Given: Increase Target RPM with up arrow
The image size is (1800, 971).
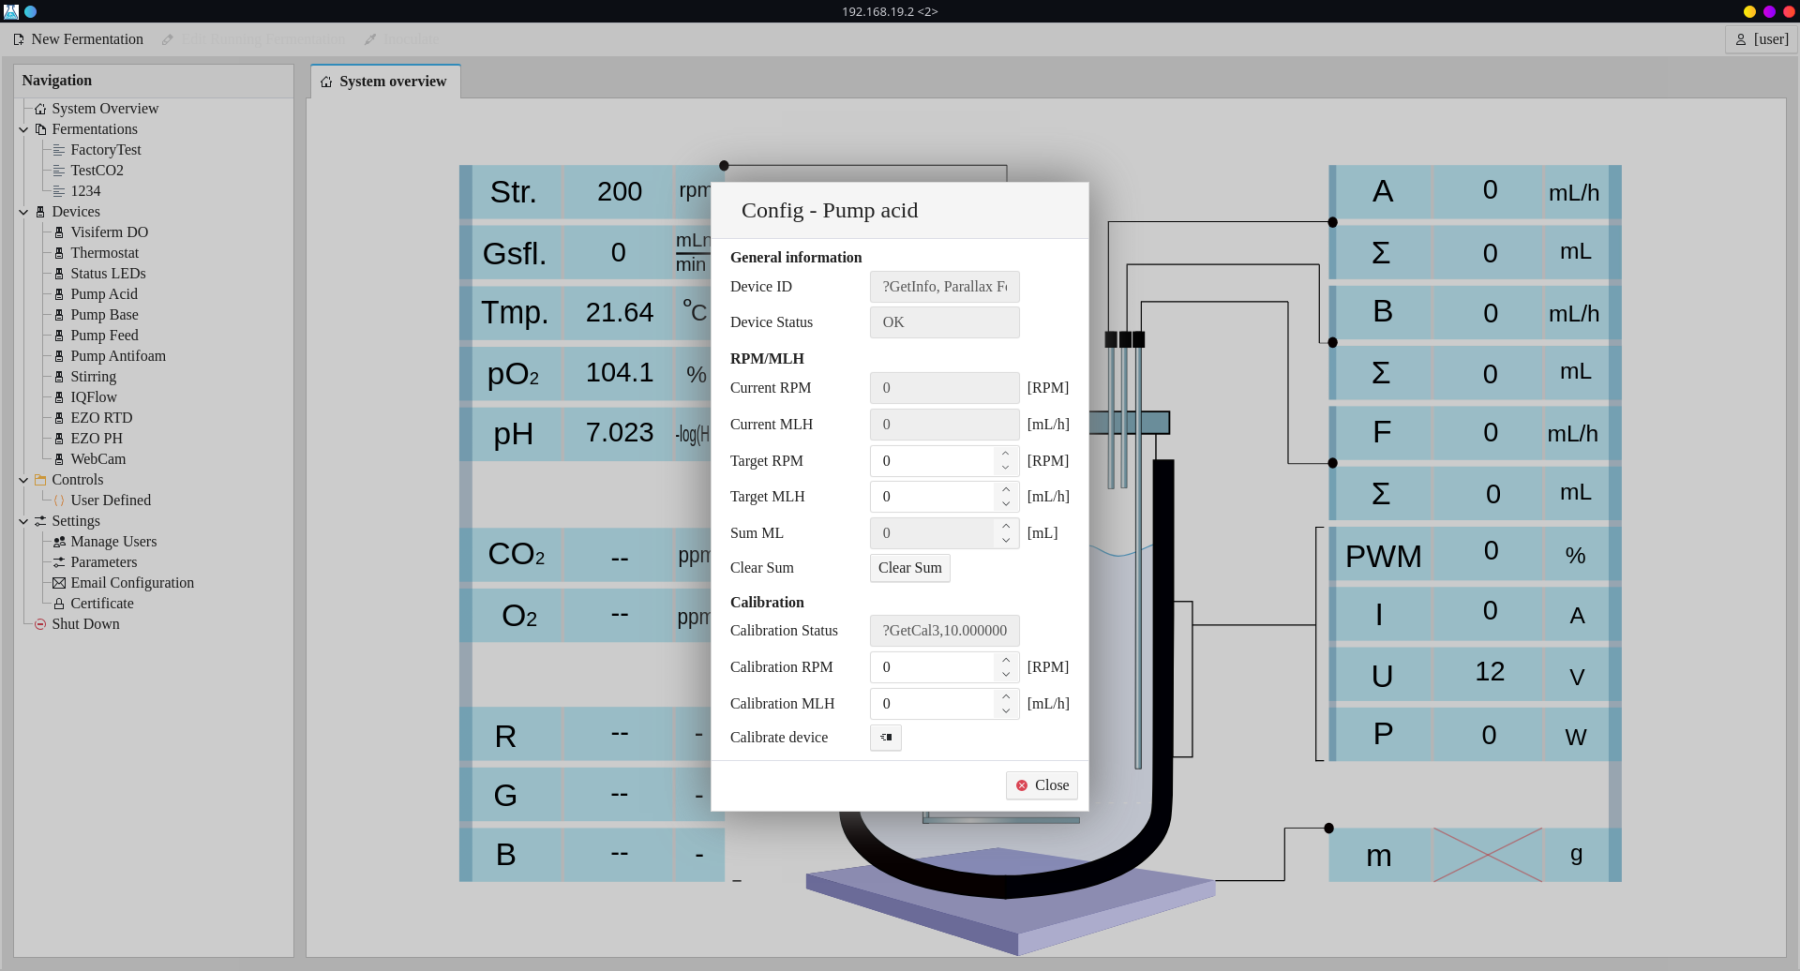Looking at the screenshot, I should coord(1006,454).
